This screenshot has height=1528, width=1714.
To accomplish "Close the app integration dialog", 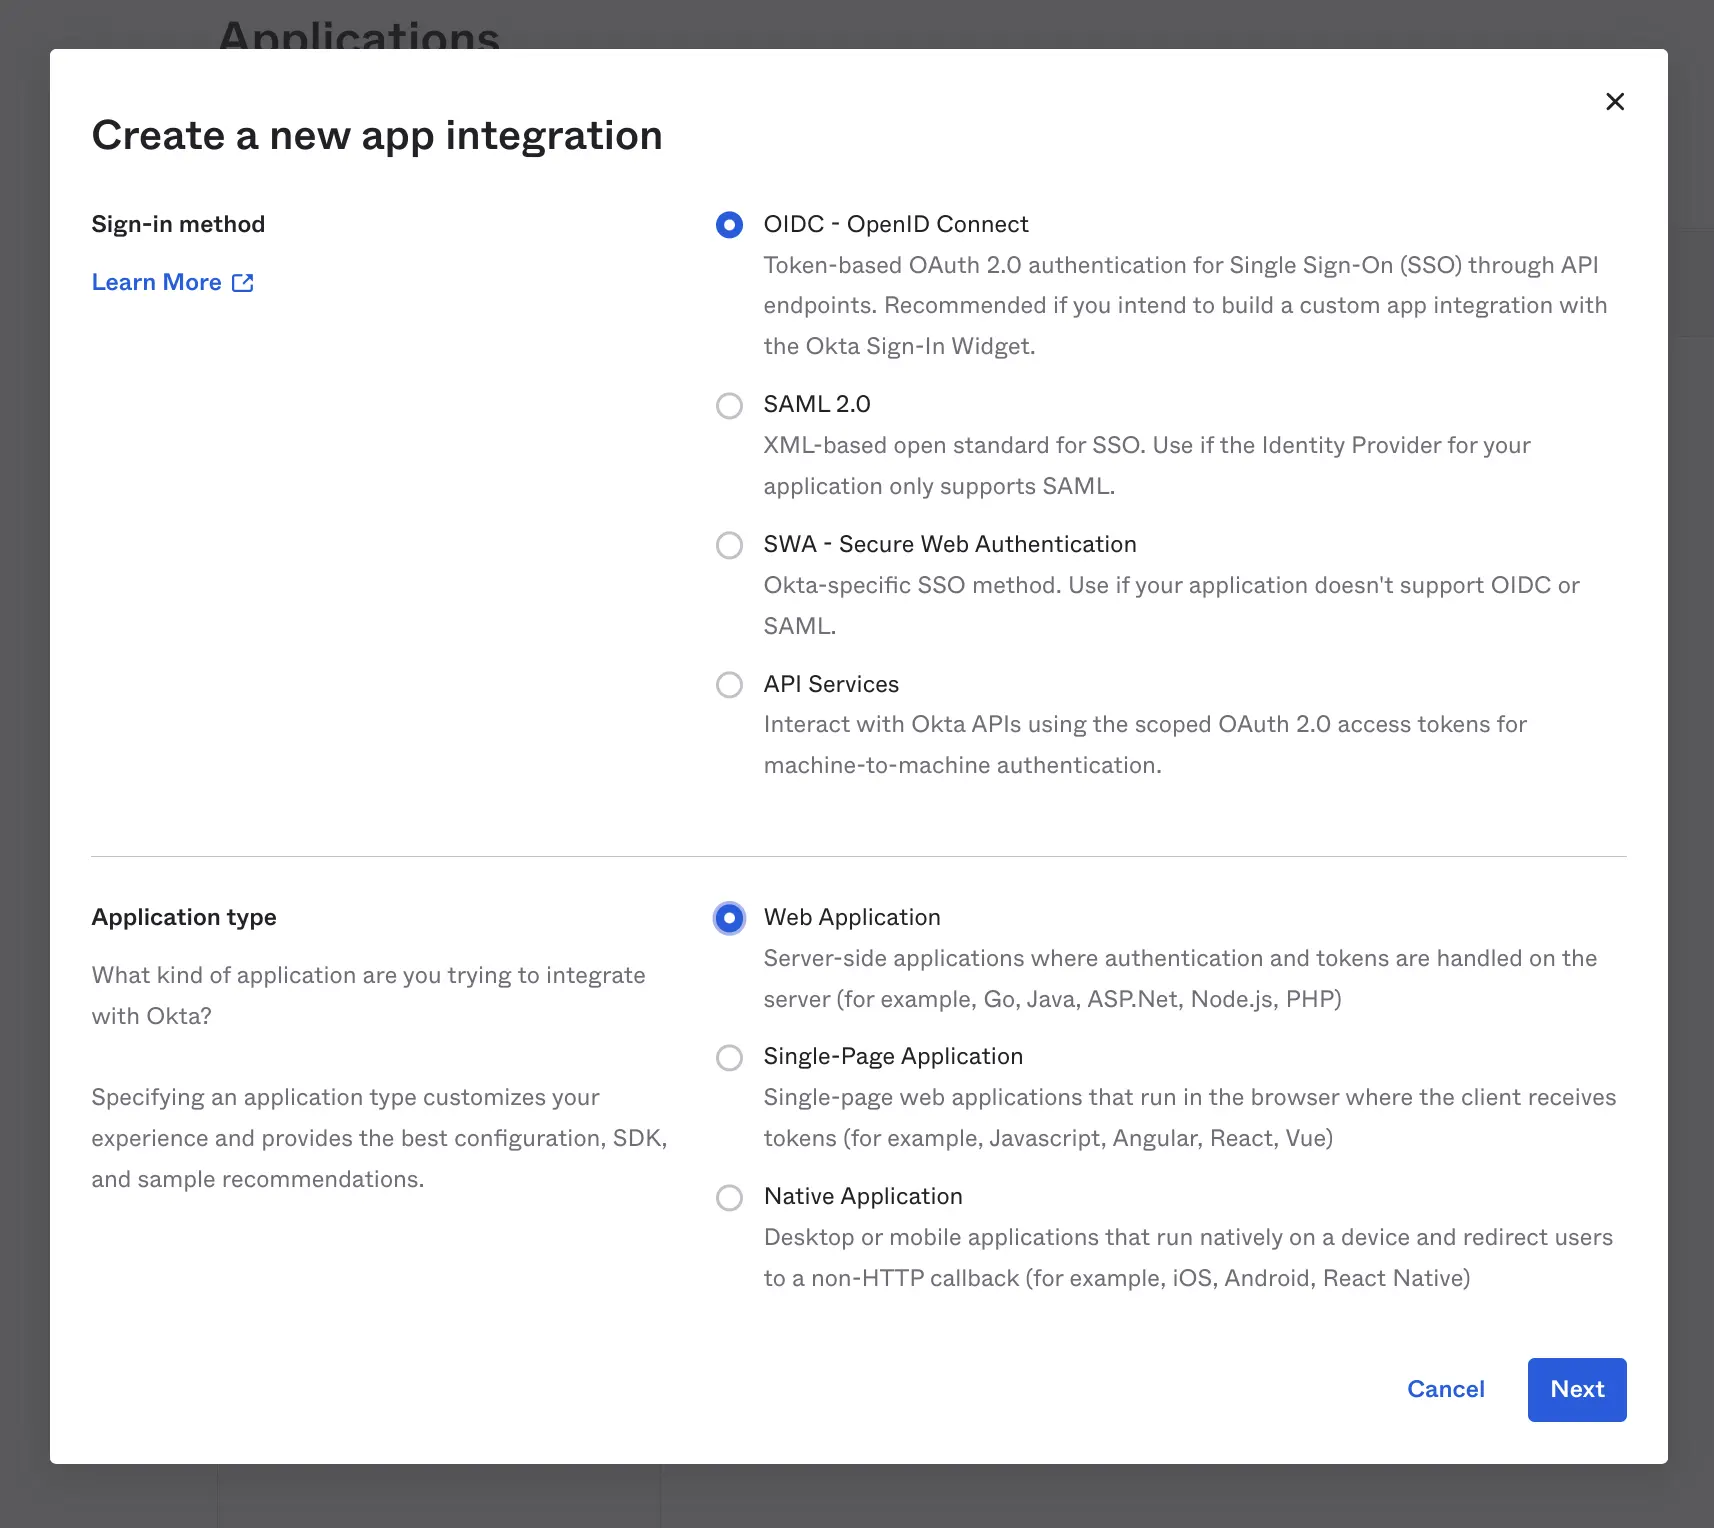I will pos(1615,101).
